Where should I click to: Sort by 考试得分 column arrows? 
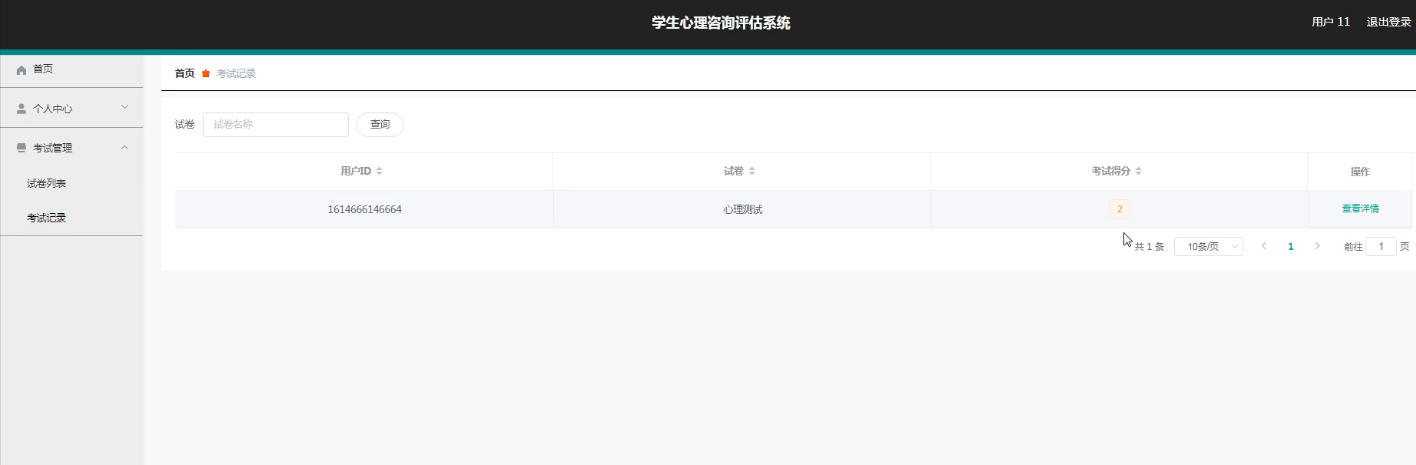pos(1138,171)
